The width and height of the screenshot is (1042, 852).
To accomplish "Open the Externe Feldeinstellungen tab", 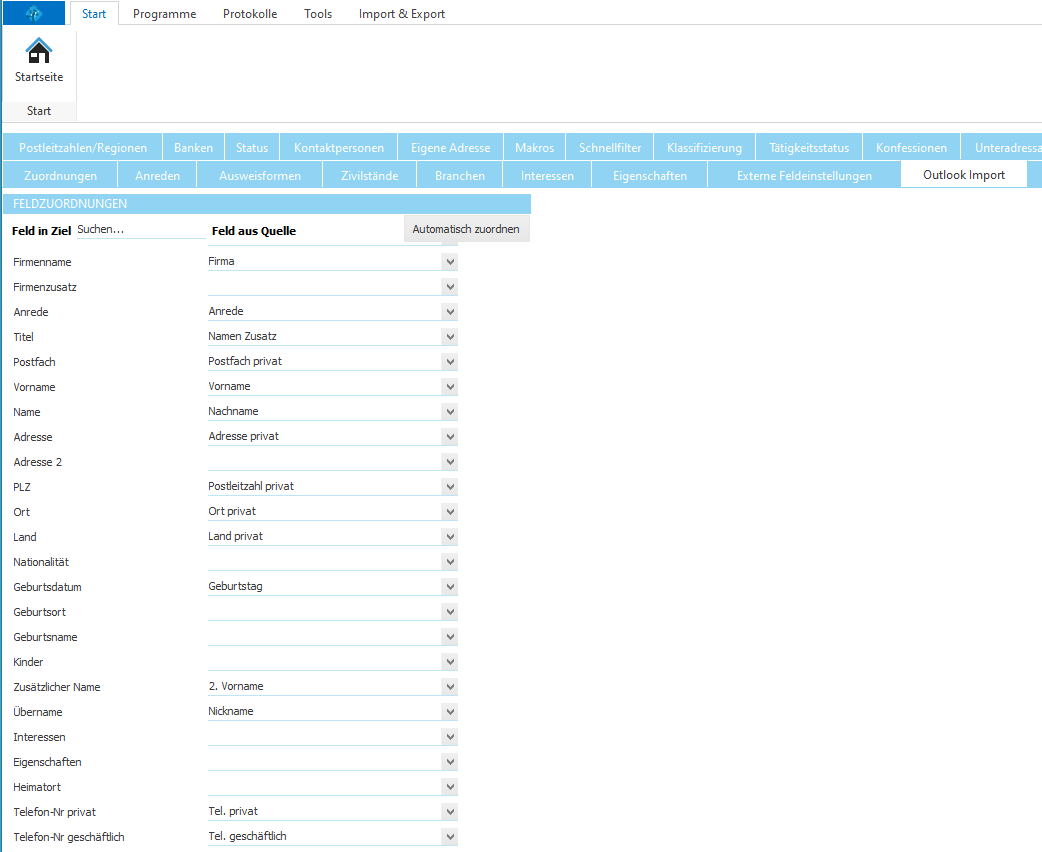I will coord(804,176).
